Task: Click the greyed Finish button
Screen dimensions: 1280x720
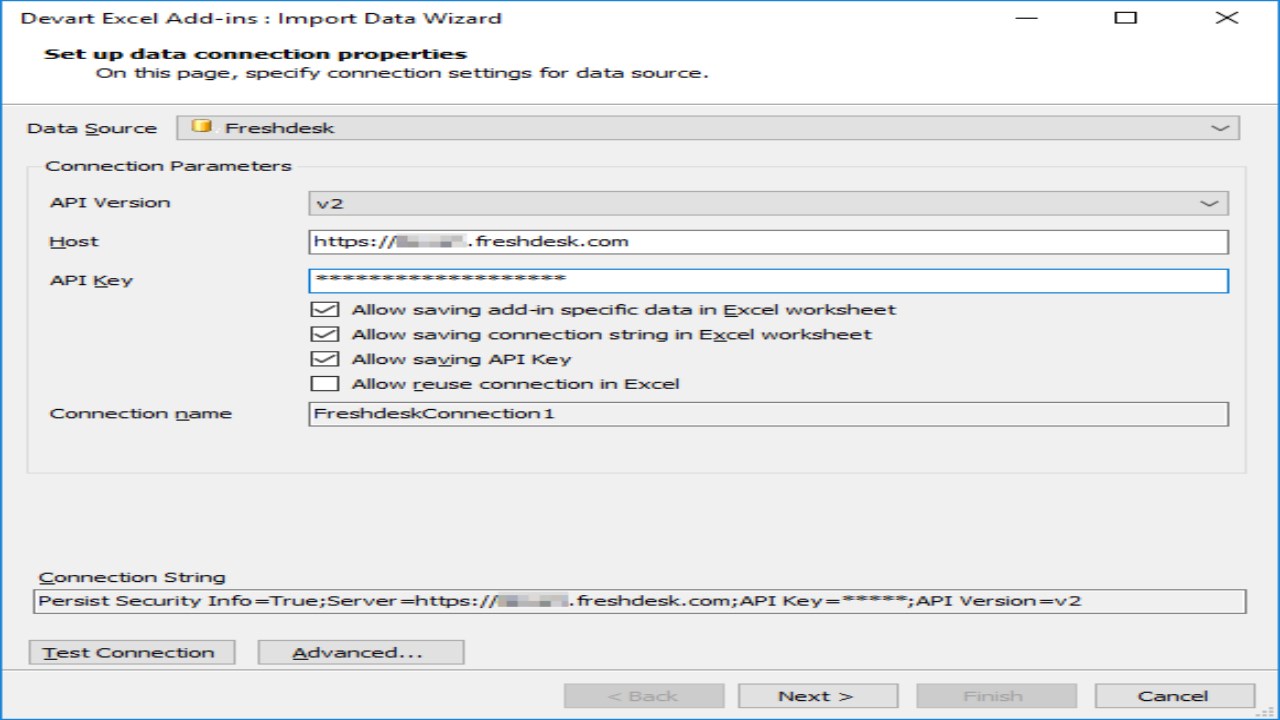Action: click(996, 696)
